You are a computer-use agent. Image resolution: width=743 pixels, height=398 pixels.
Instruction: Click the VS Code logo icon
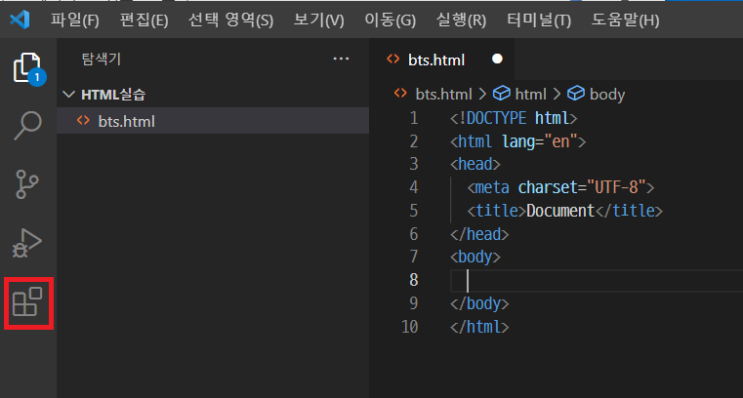tap(20, 20)
